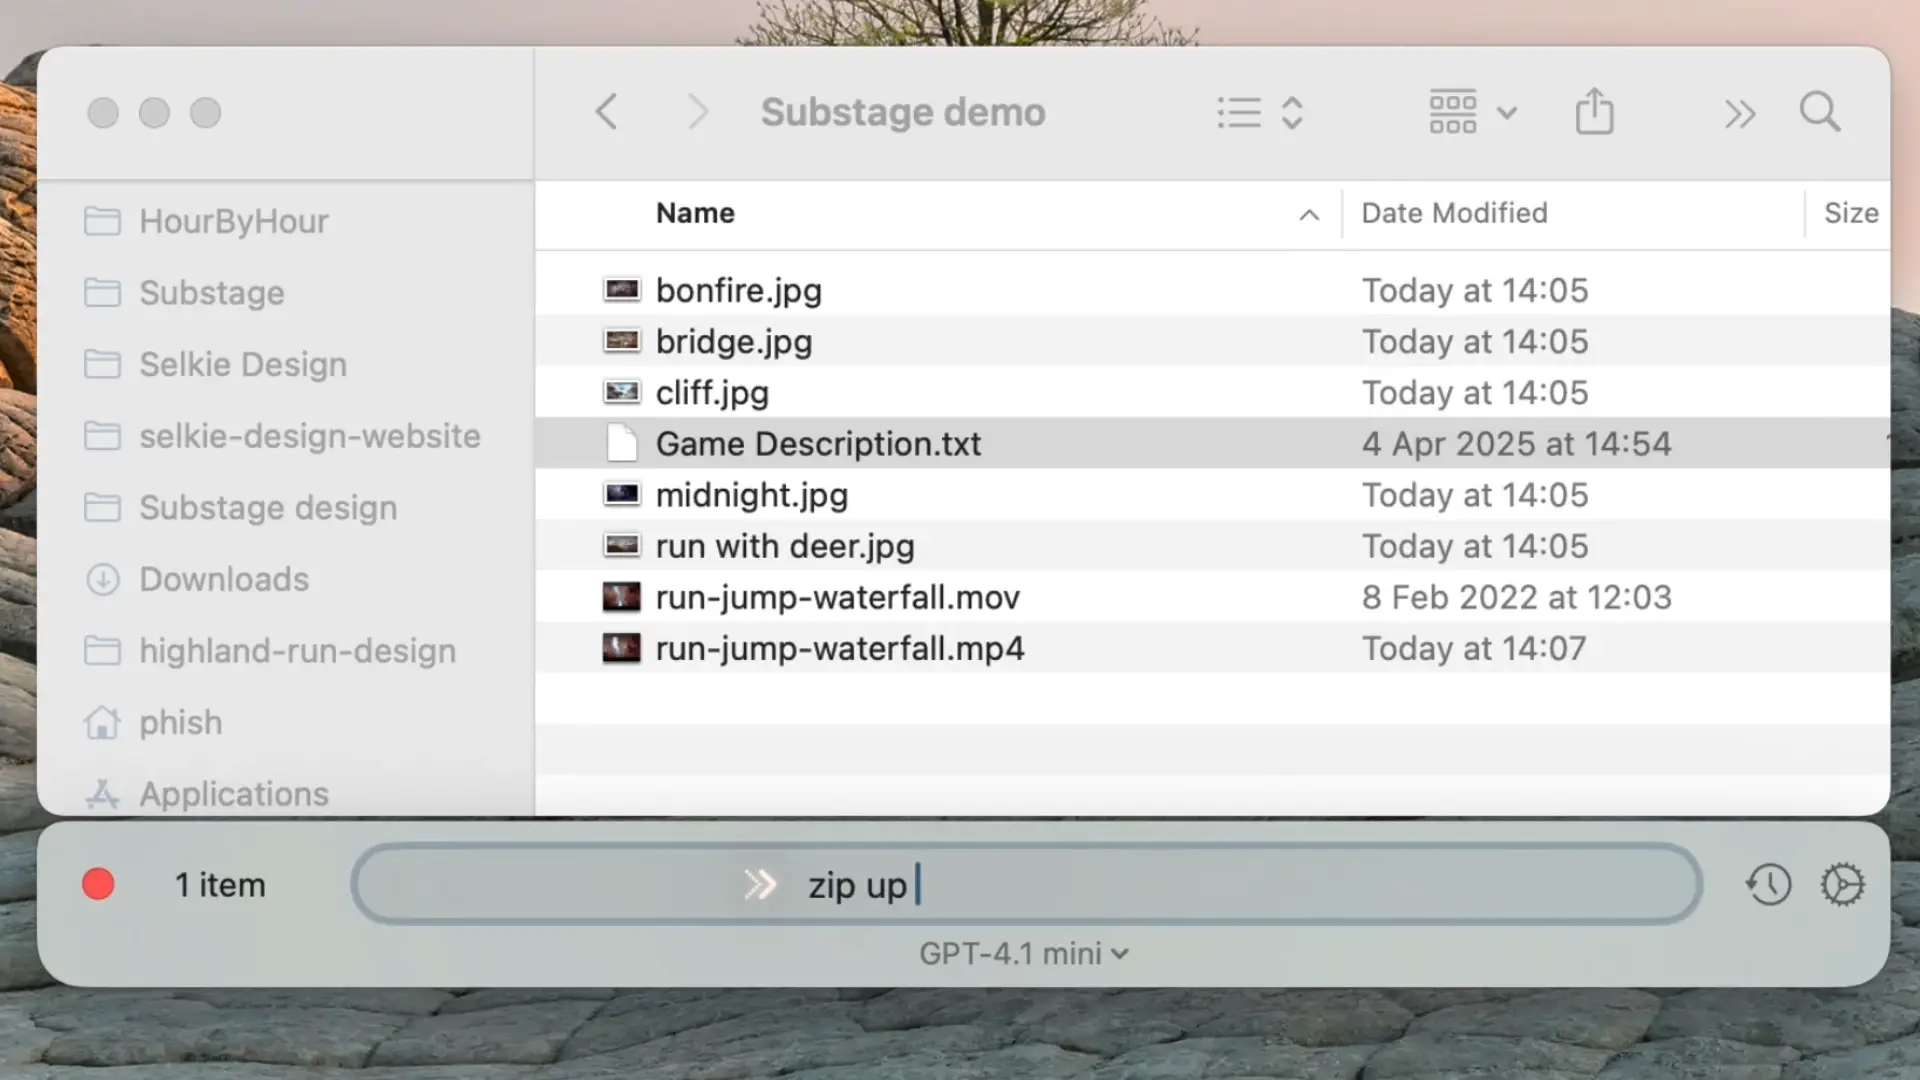This screenshot has height=1080, width=1920.
Task: Select midnight.jpg file
Action: (x=1212, y=494)
